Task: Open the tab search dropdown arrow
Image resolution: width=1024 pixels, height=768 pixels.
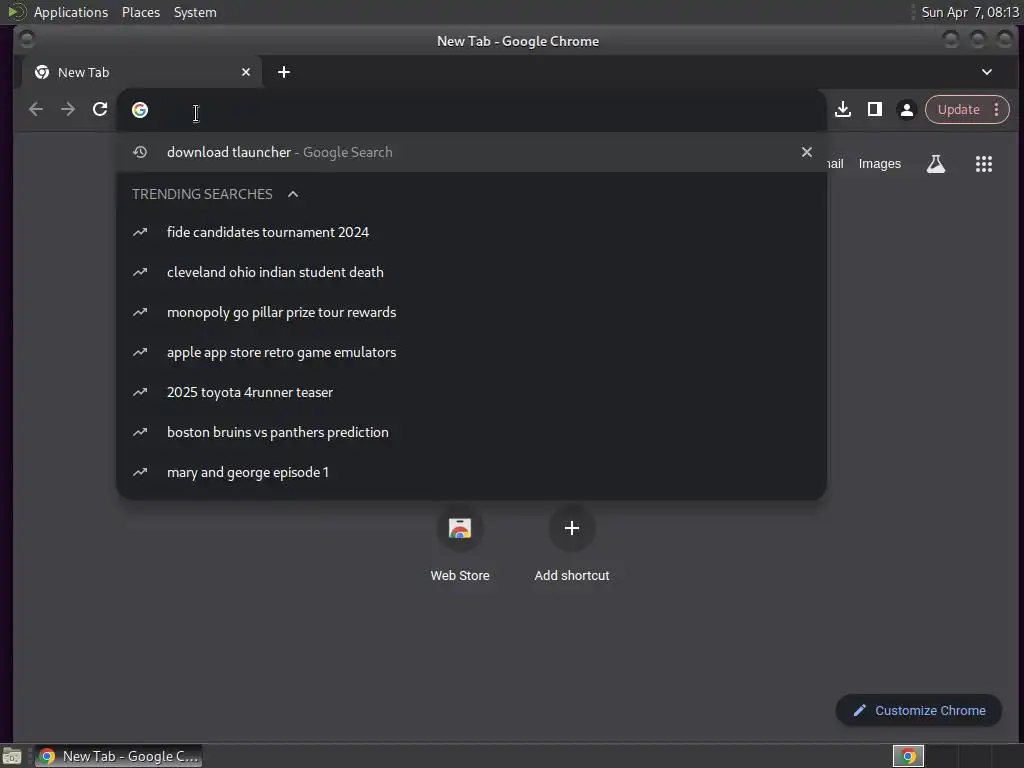Action: click(987, 72)
